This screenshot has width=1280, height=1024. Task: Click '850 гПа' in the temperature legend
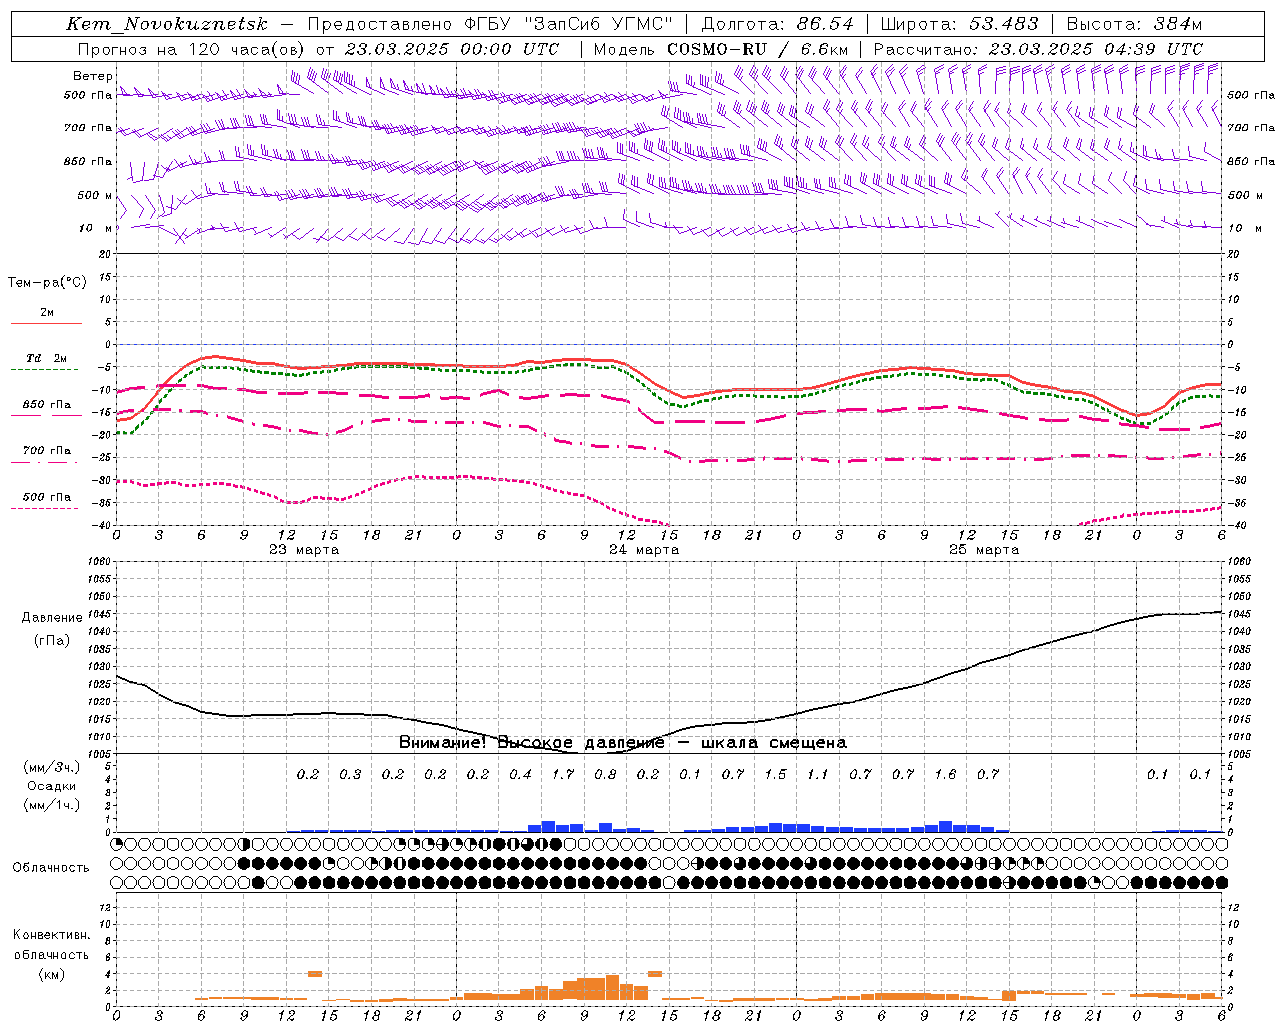46,405
